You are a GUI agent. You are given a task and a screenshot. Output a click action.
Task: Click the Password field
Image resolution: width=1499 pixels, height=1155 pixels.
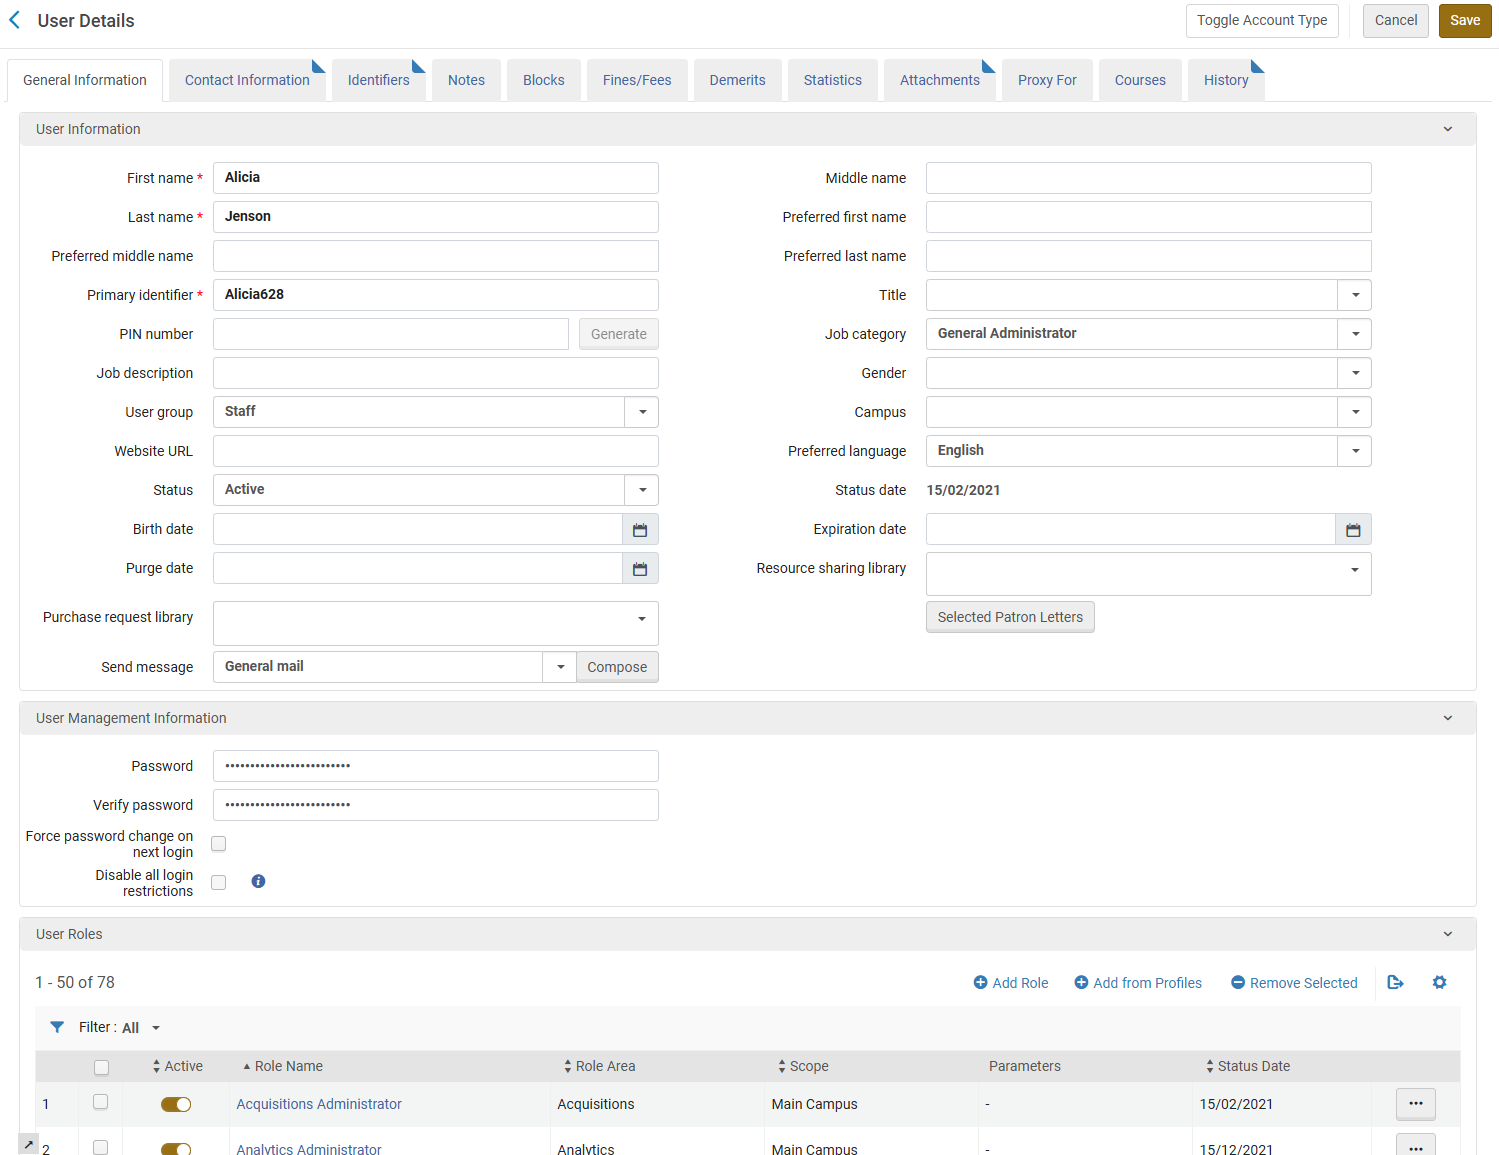click(436, 766)
